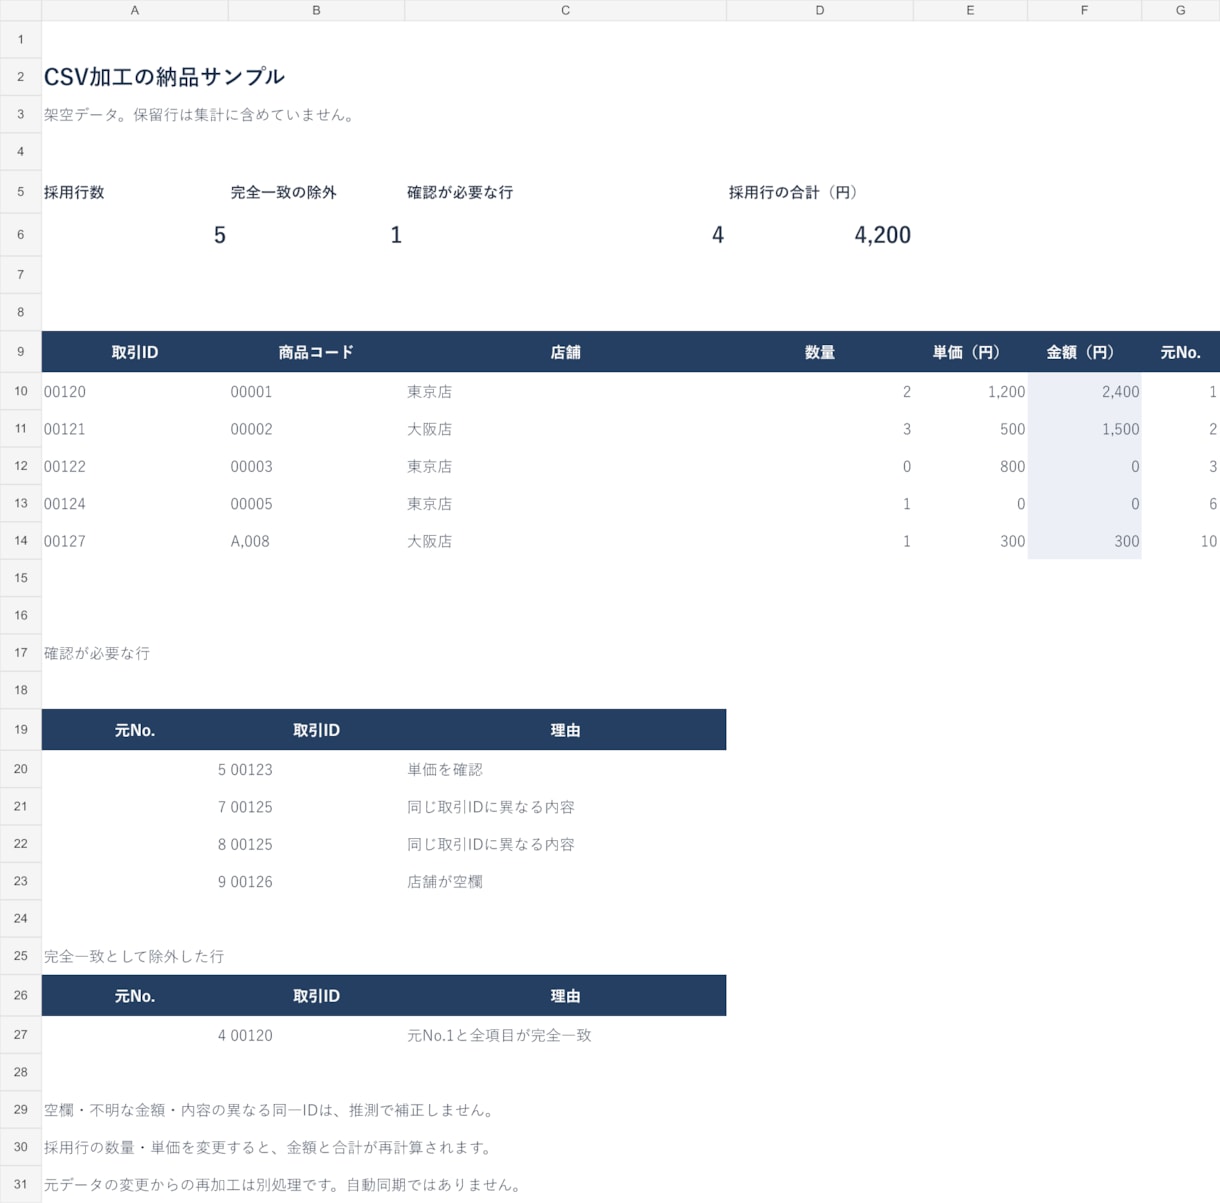Viewport: 1220px width, 1203px height.
Task: Click the 採用行の合計(円) label
Action: pyautogui.click(x=794, y=192)
